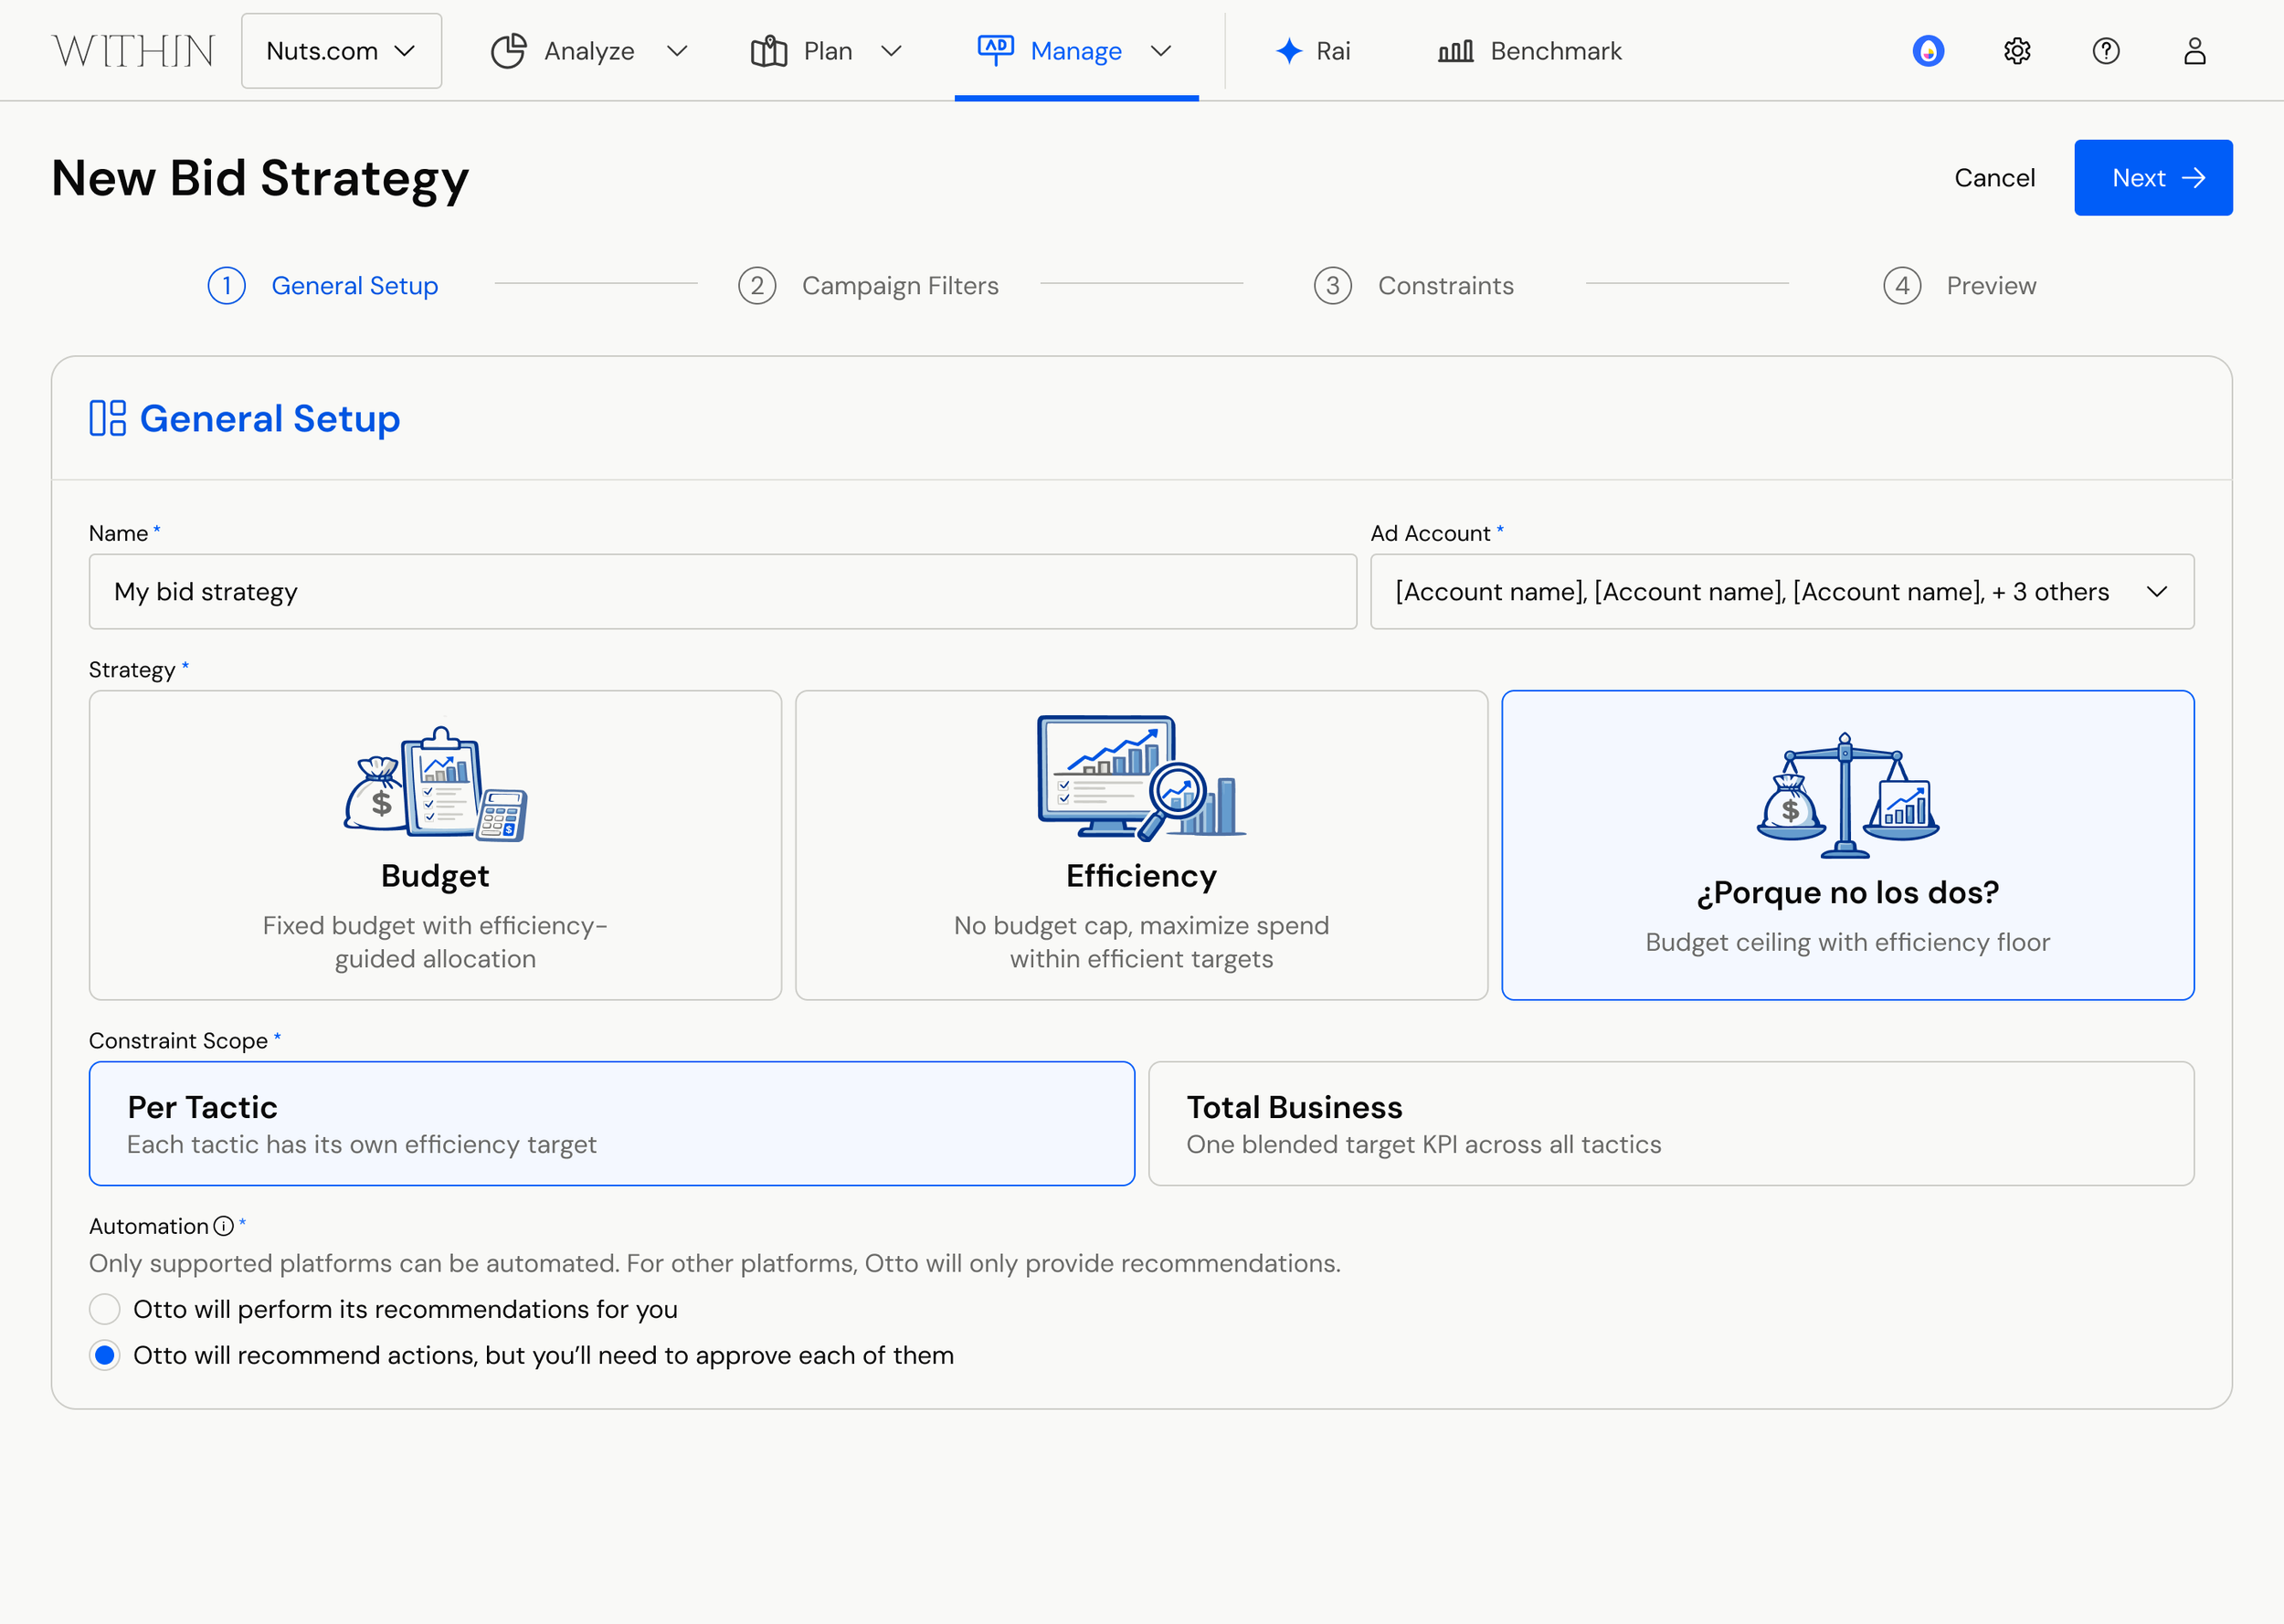The height and width of the screenshot is (1624, 2284).
Task: Choose the Budget strategy card
Action: pyautogui.click(x=435, y=845)
